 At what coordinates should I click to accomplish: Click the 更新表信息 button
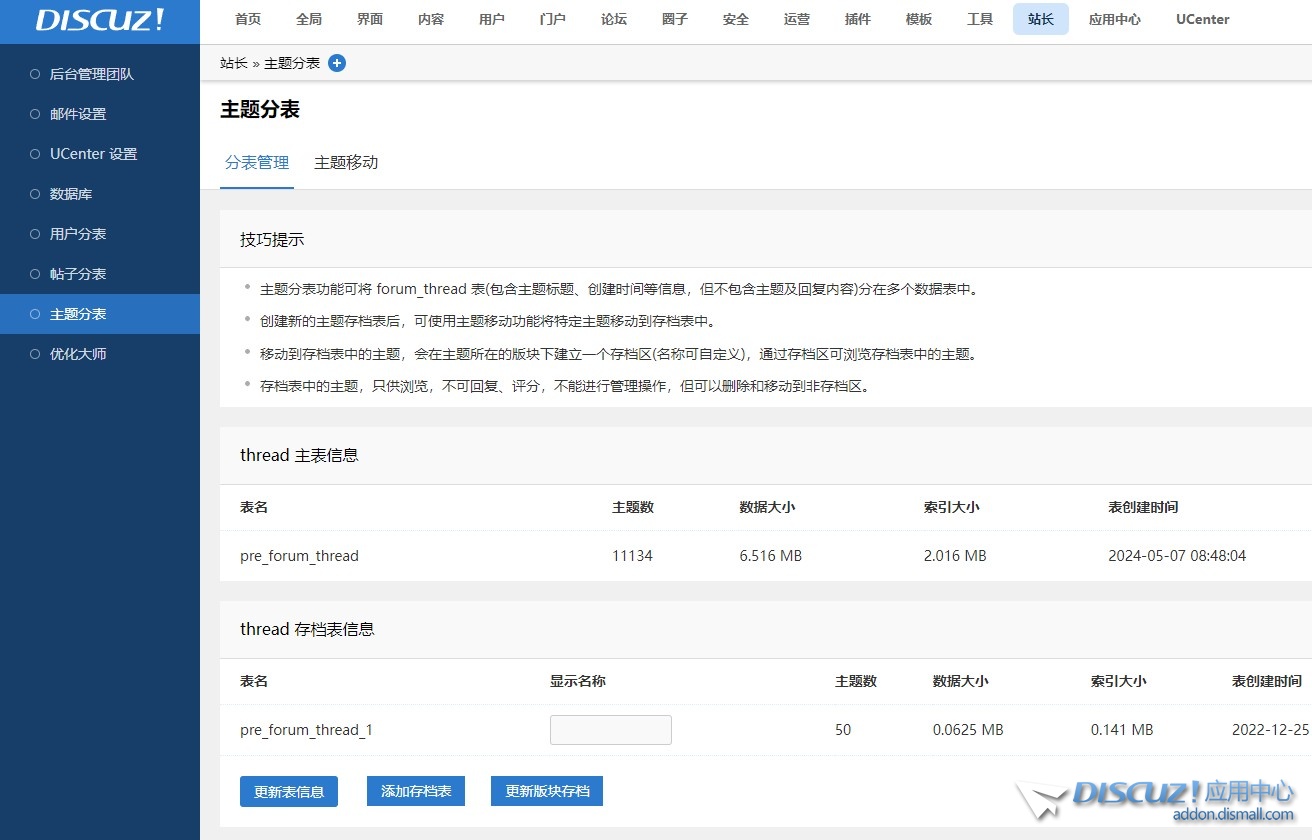(x=289, y=791)
